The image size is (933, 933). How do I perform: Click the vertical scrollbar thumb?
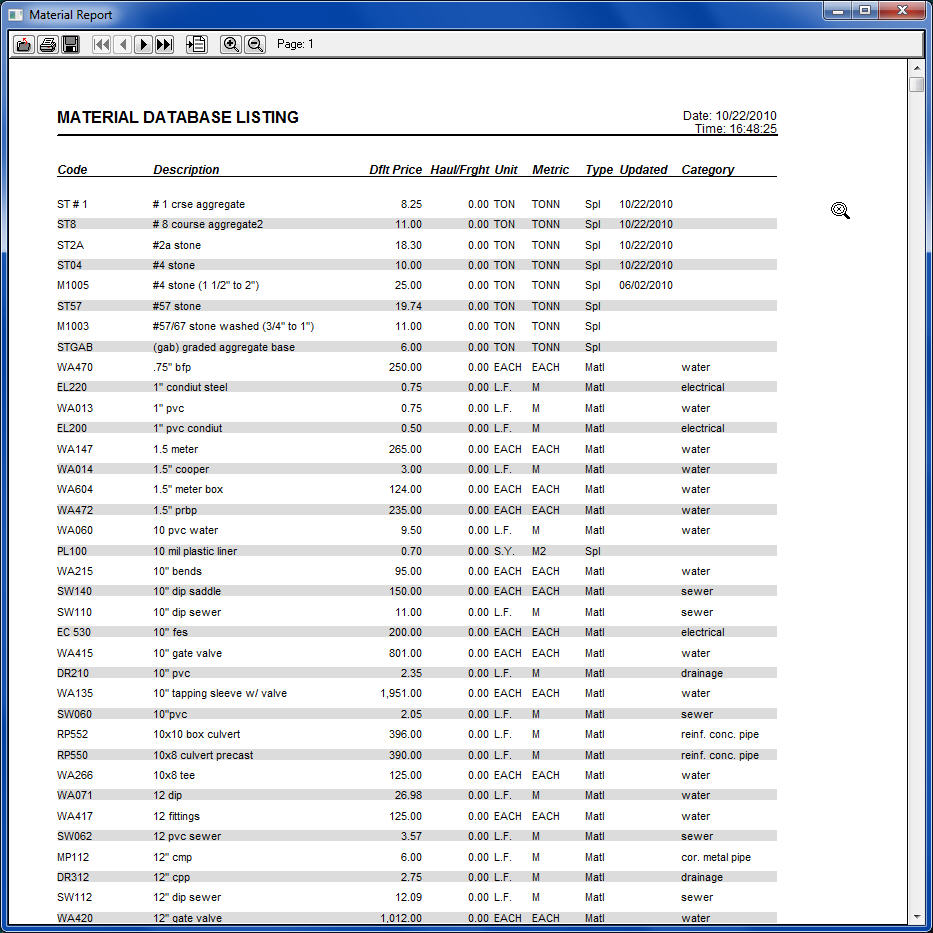click(x=916, y=84)
